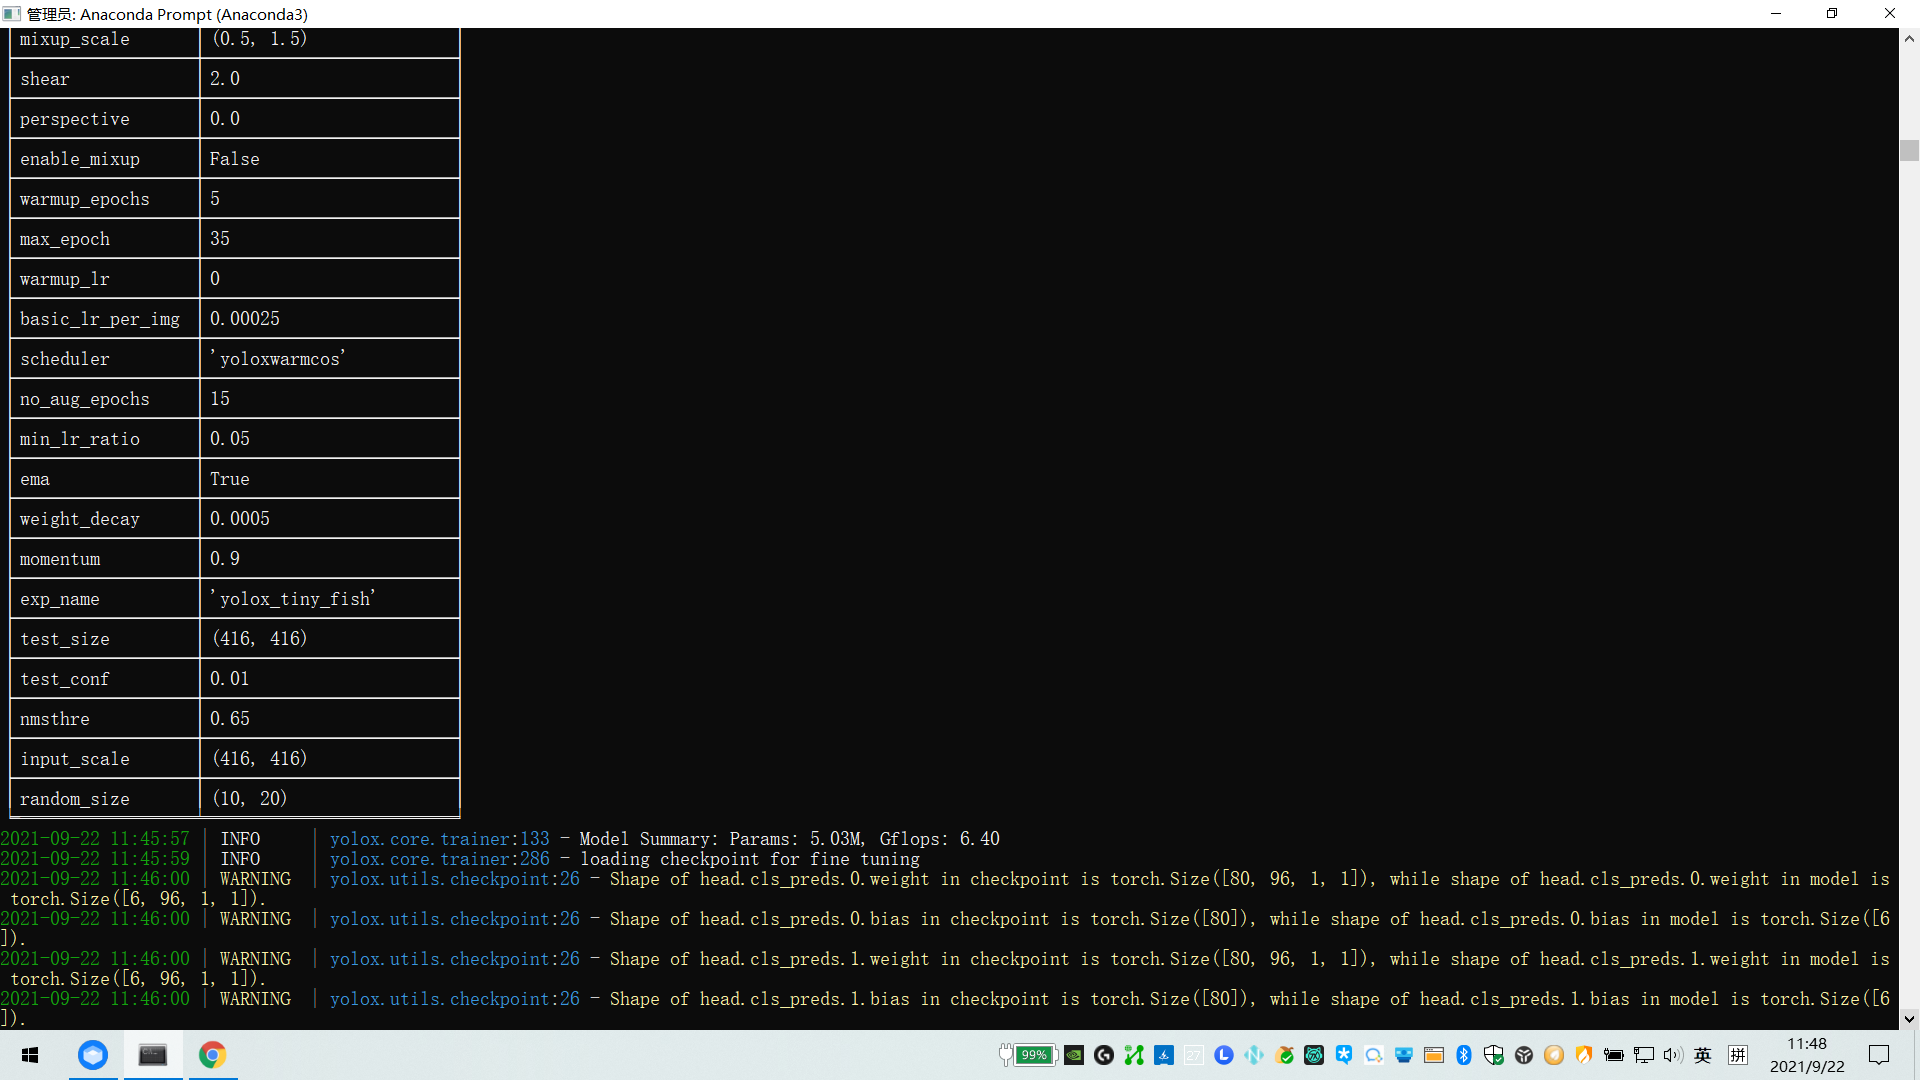Click the 'warmup_epochs' cell
Viewport: 1920px width, 1080px height.
click(x=105, y=199)
